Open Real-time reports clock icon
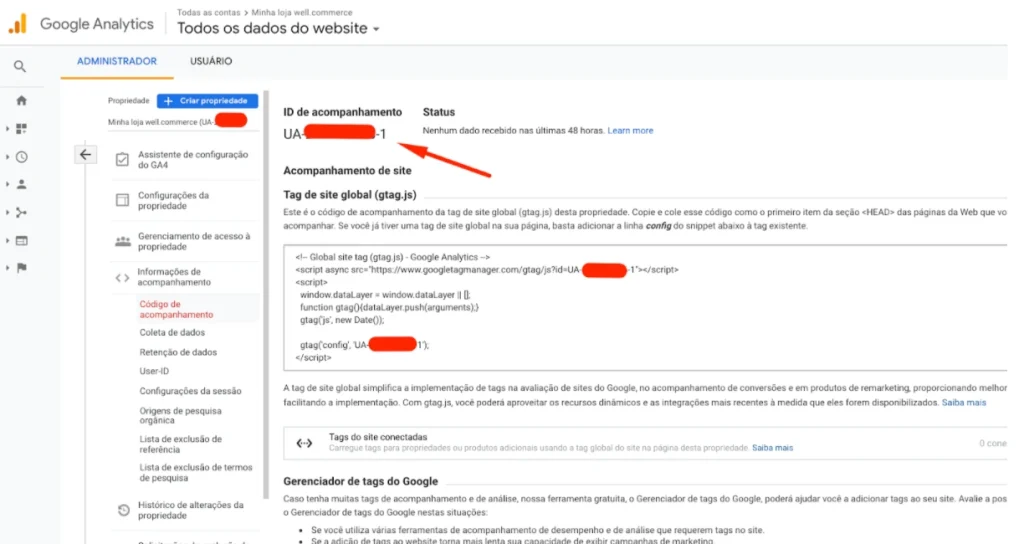The width and height of the screenshot is (1024, 544). [21, 157]
